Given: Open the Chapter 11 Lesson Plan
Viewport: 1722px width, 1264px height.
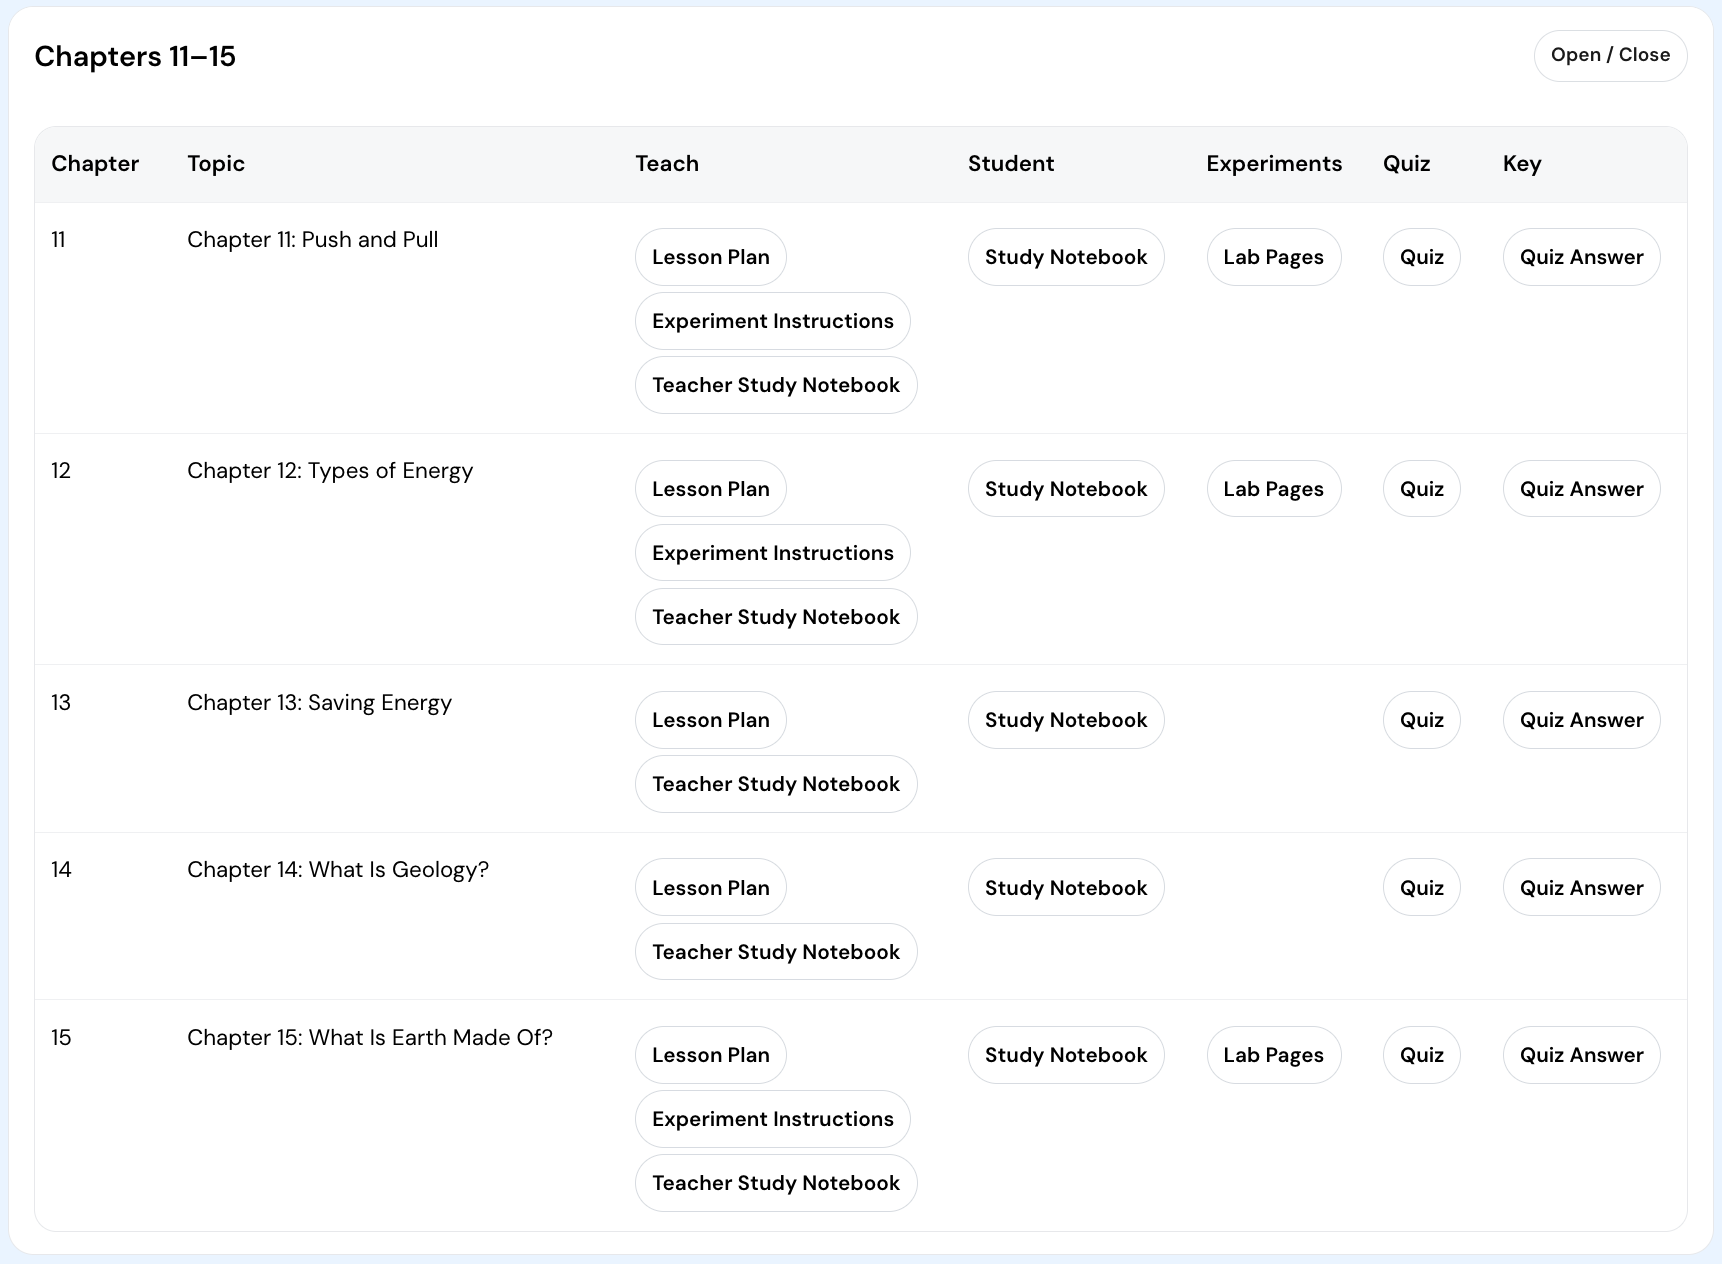Looking at the screenshot, I should coord(710,257).
